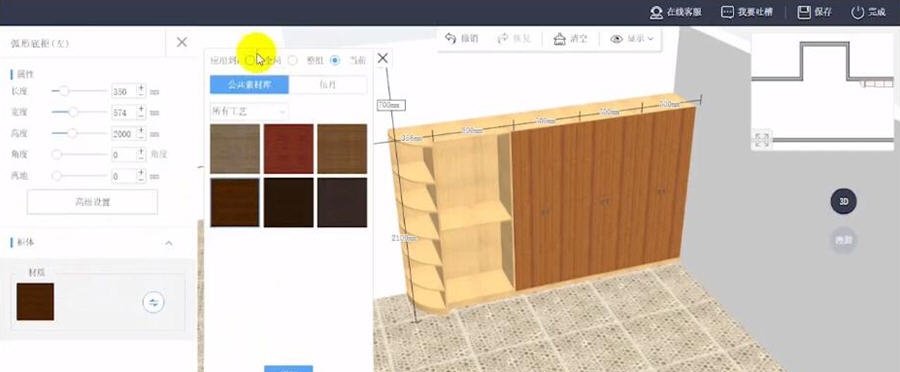
Task: Save the design with 保存
Action: click(x=814, y=12)
